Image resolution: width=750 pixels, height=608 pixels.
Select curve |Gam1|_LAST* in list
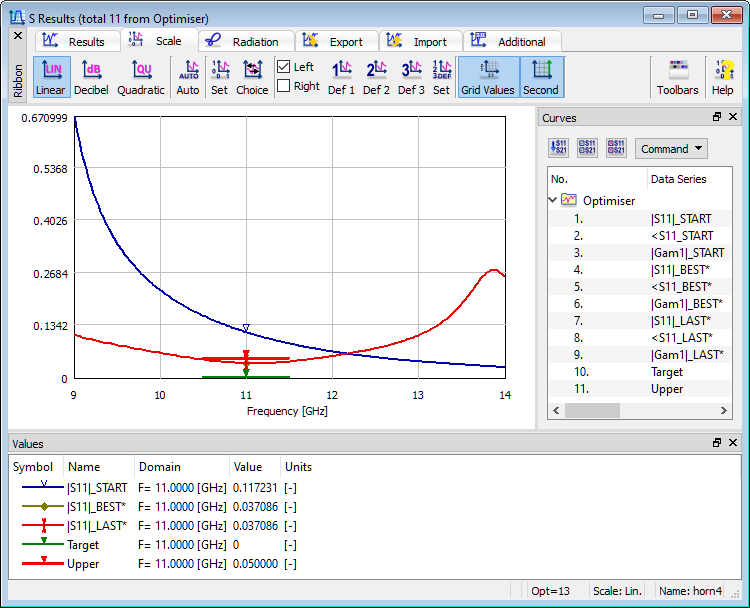(640, 355)
